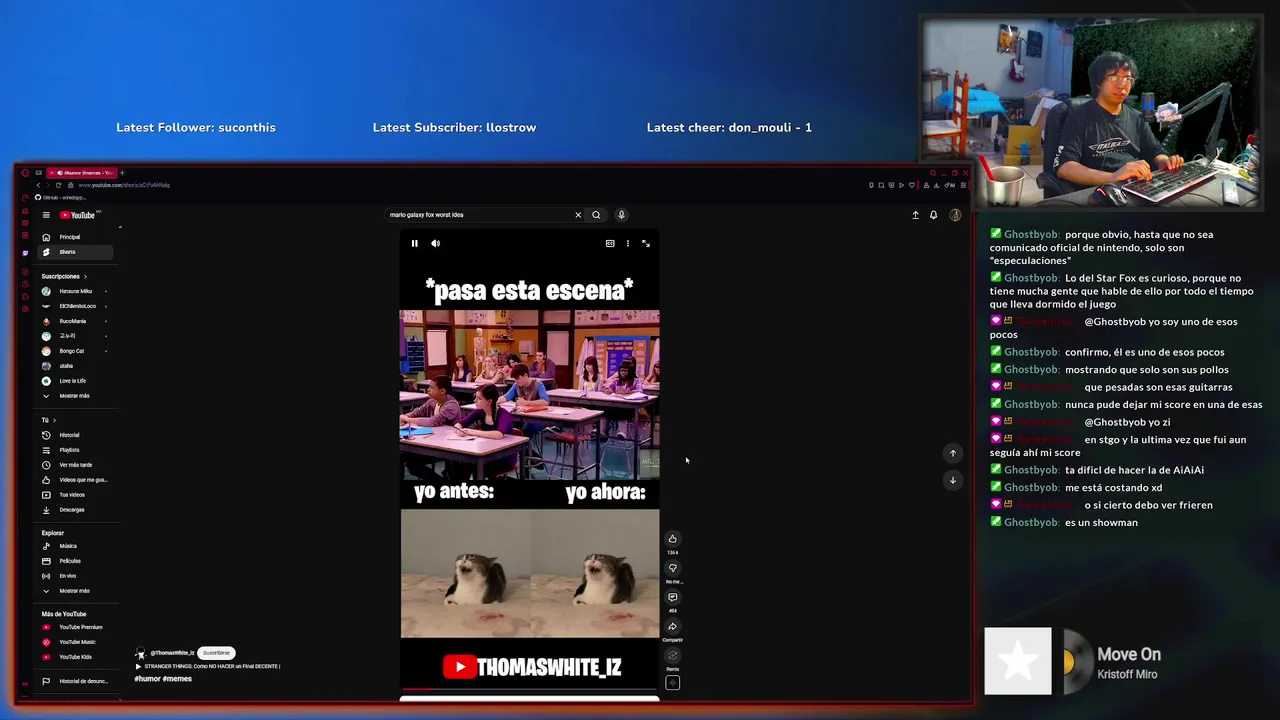Open YouTube Music link
The width and height of the screenshot is (1280, 720).
point(76,642)
